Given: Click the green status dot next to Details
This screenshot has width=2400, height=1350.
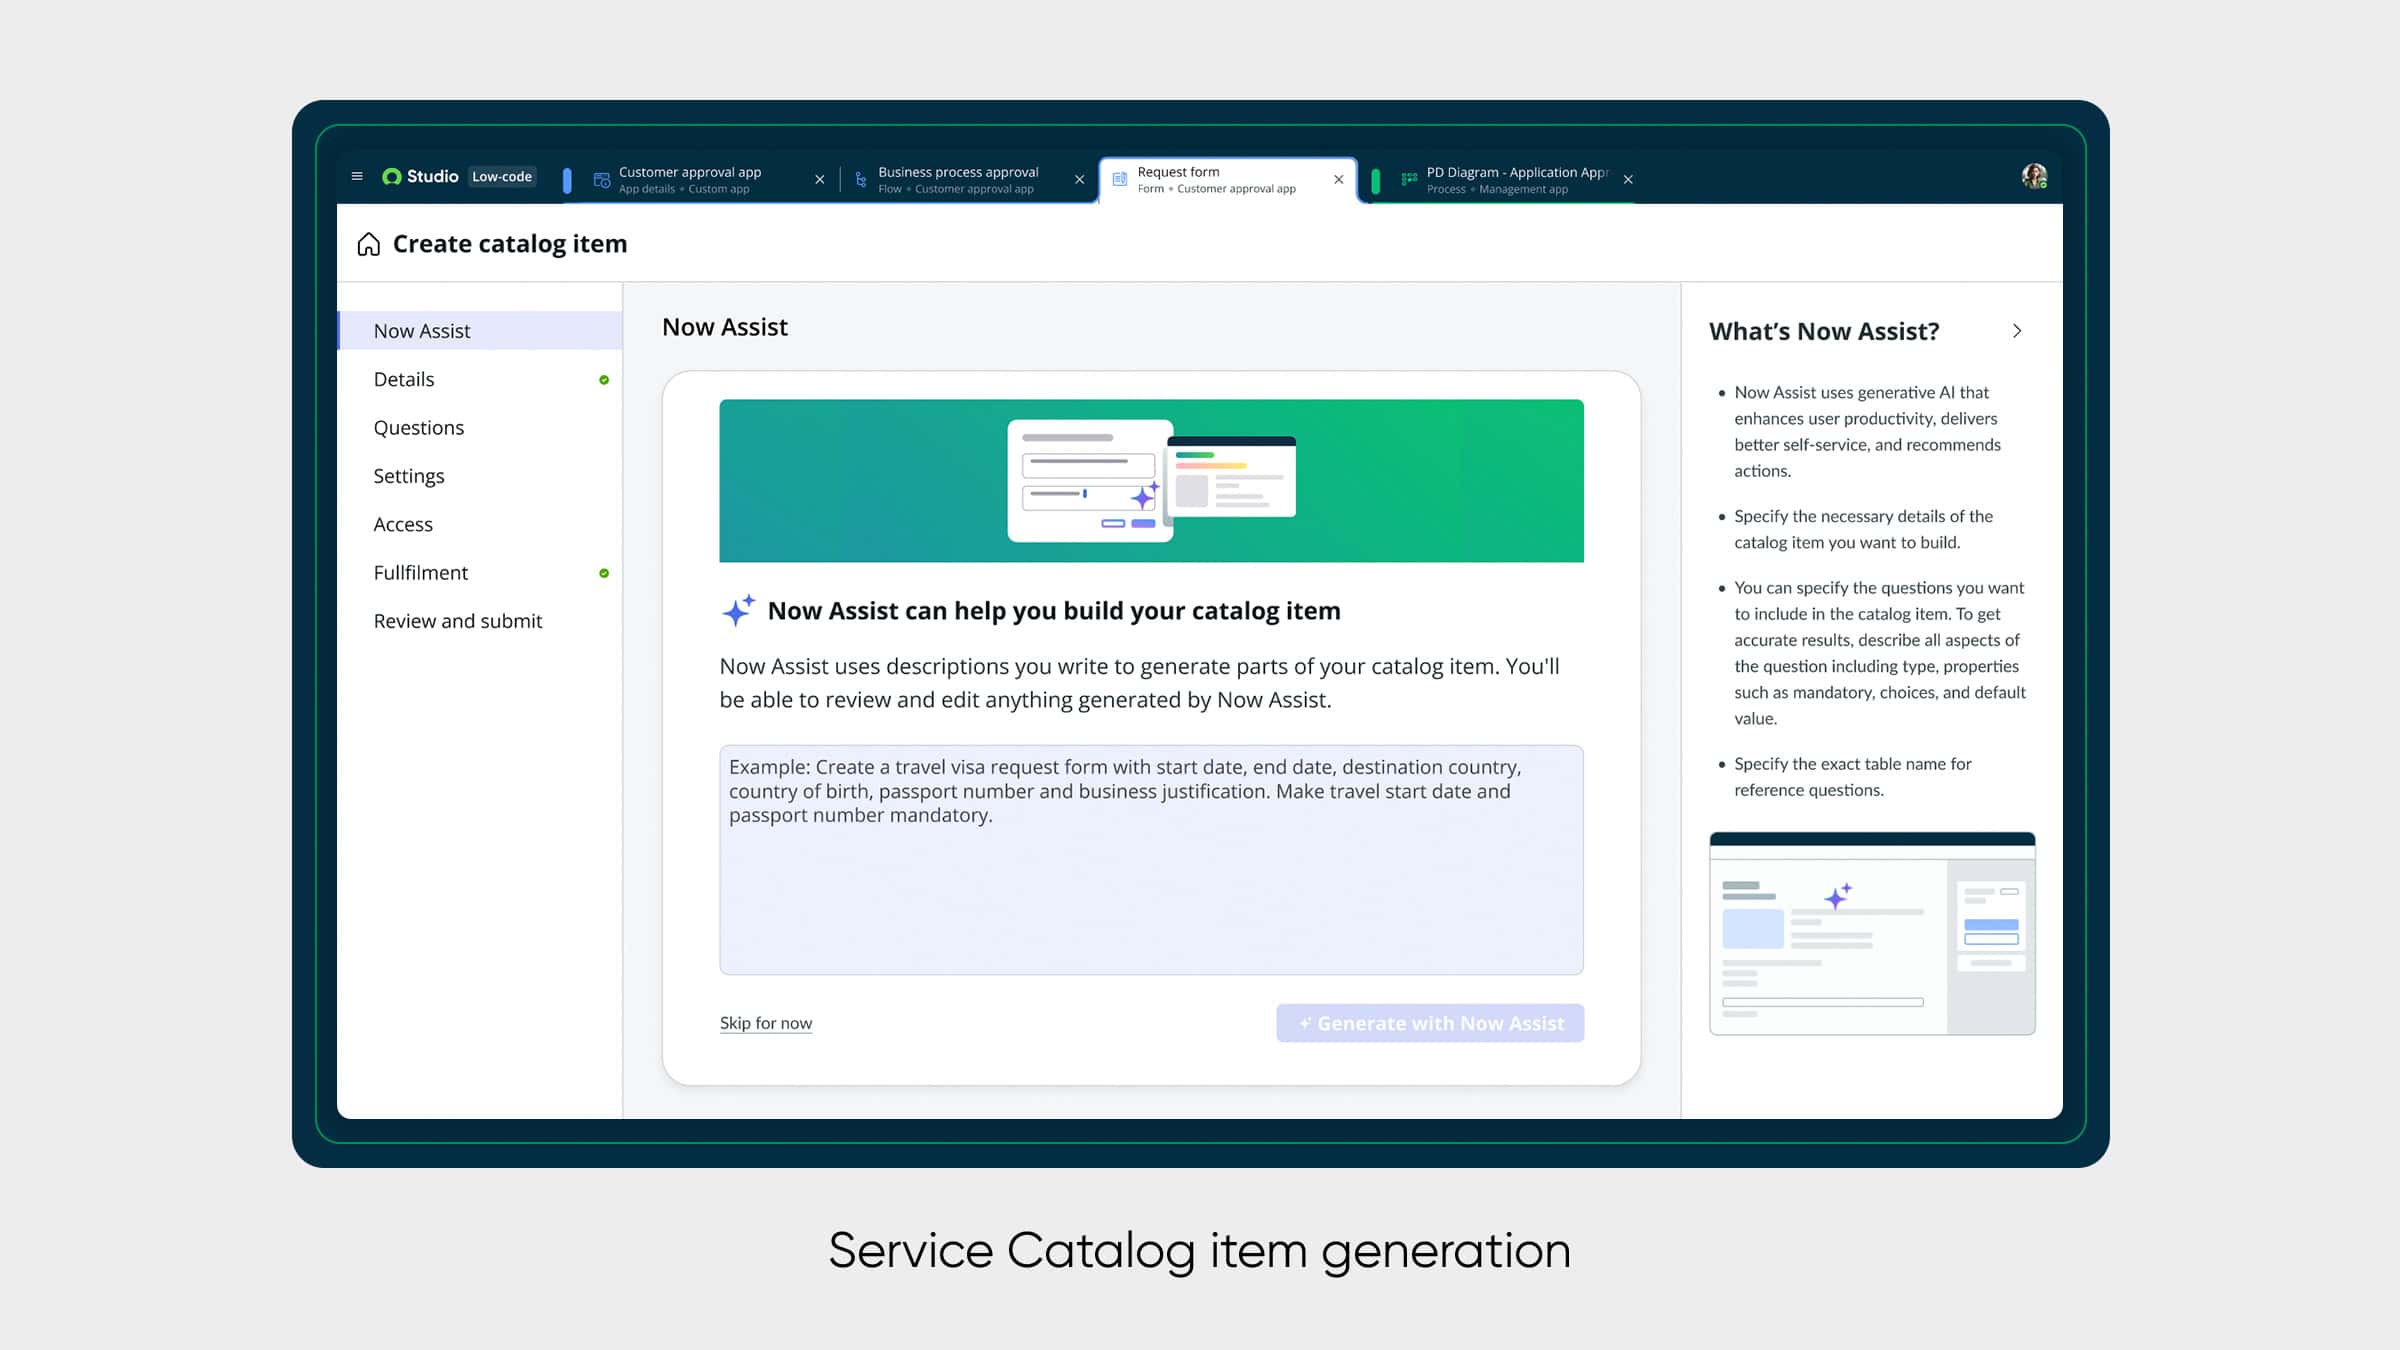Looking at the screenshot, I should (604, 380).
